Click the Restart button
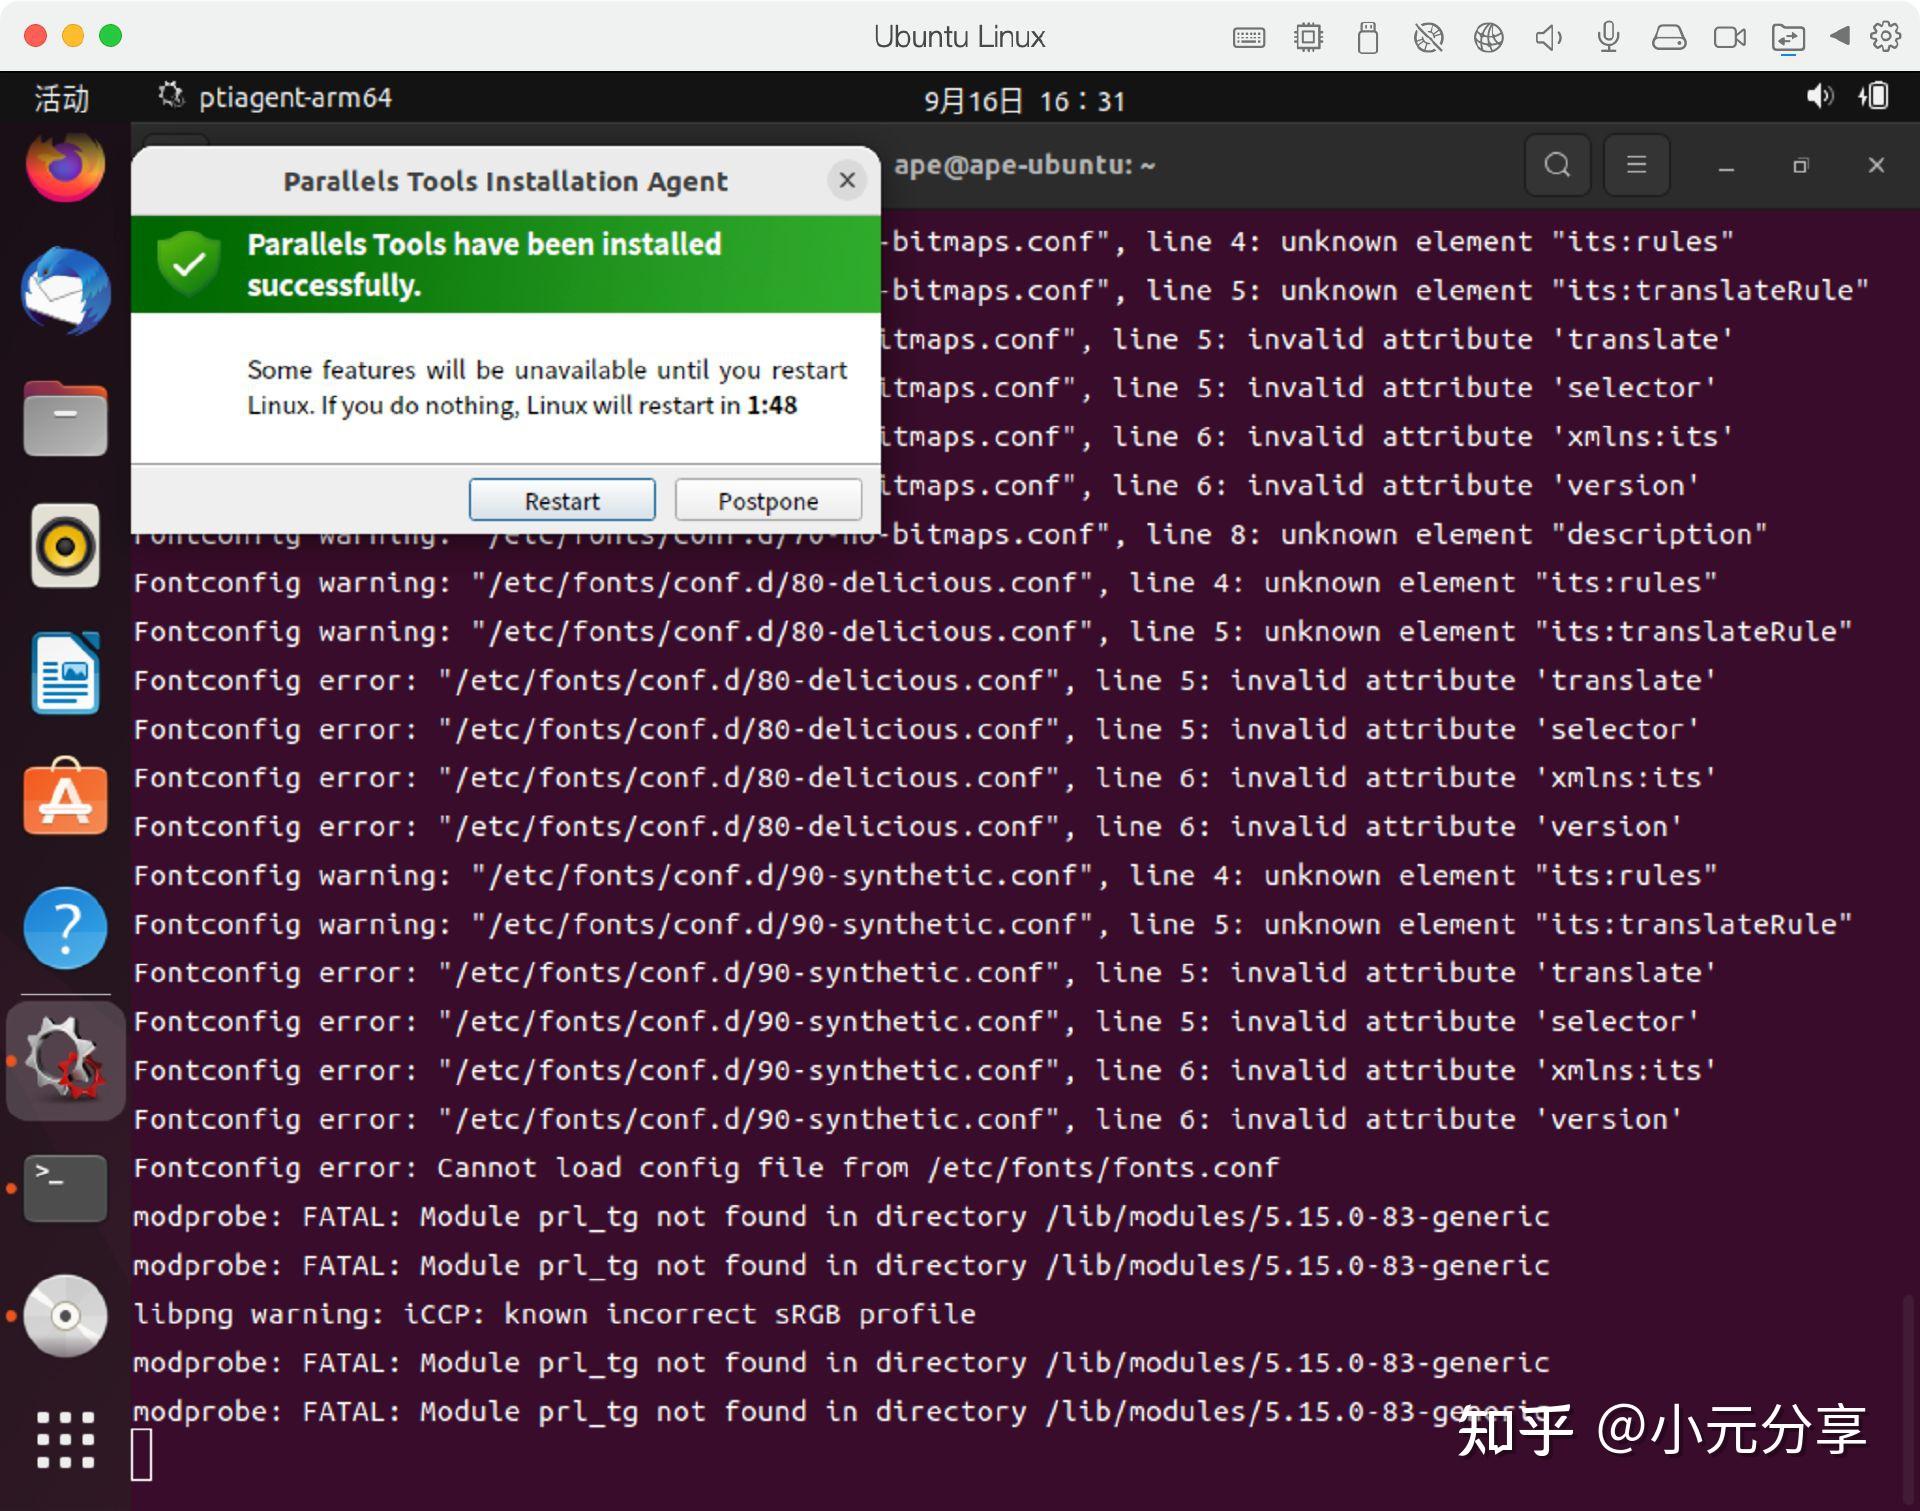Screen dimensions: 1920x1511 tap(562, 500)
